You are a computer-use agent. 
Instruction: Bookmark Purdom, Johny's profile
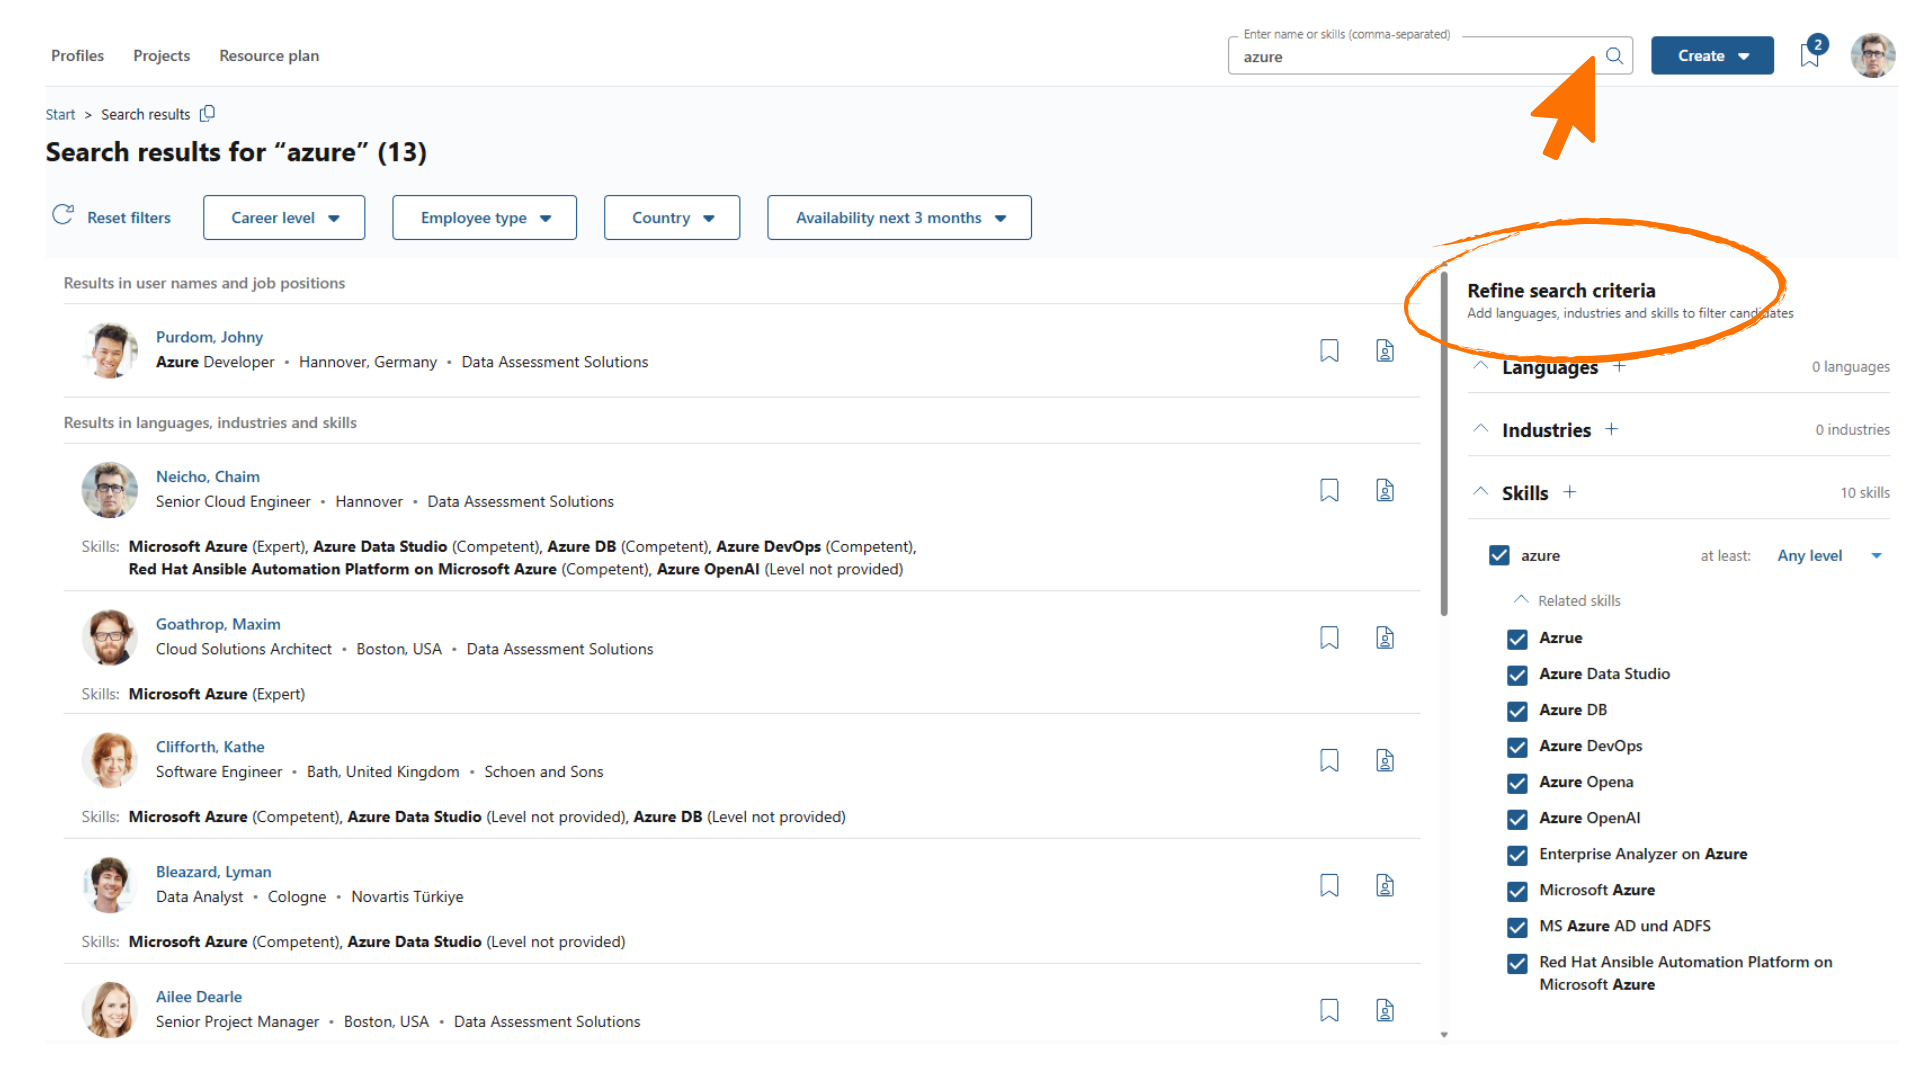(1329, 351)
